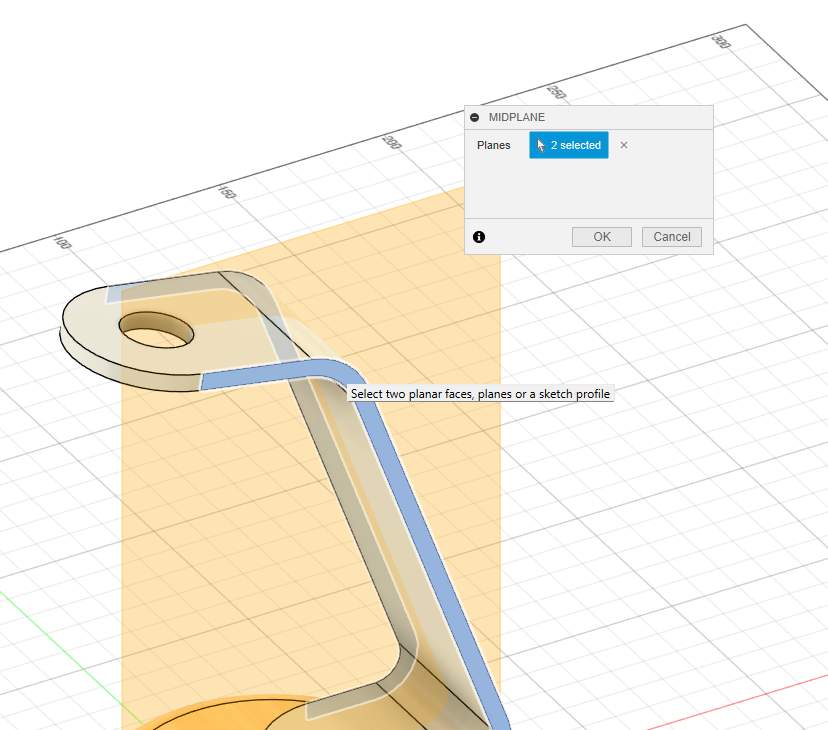Click the 300 grid ruler label

pyautogui.click(x=719, y=41)
